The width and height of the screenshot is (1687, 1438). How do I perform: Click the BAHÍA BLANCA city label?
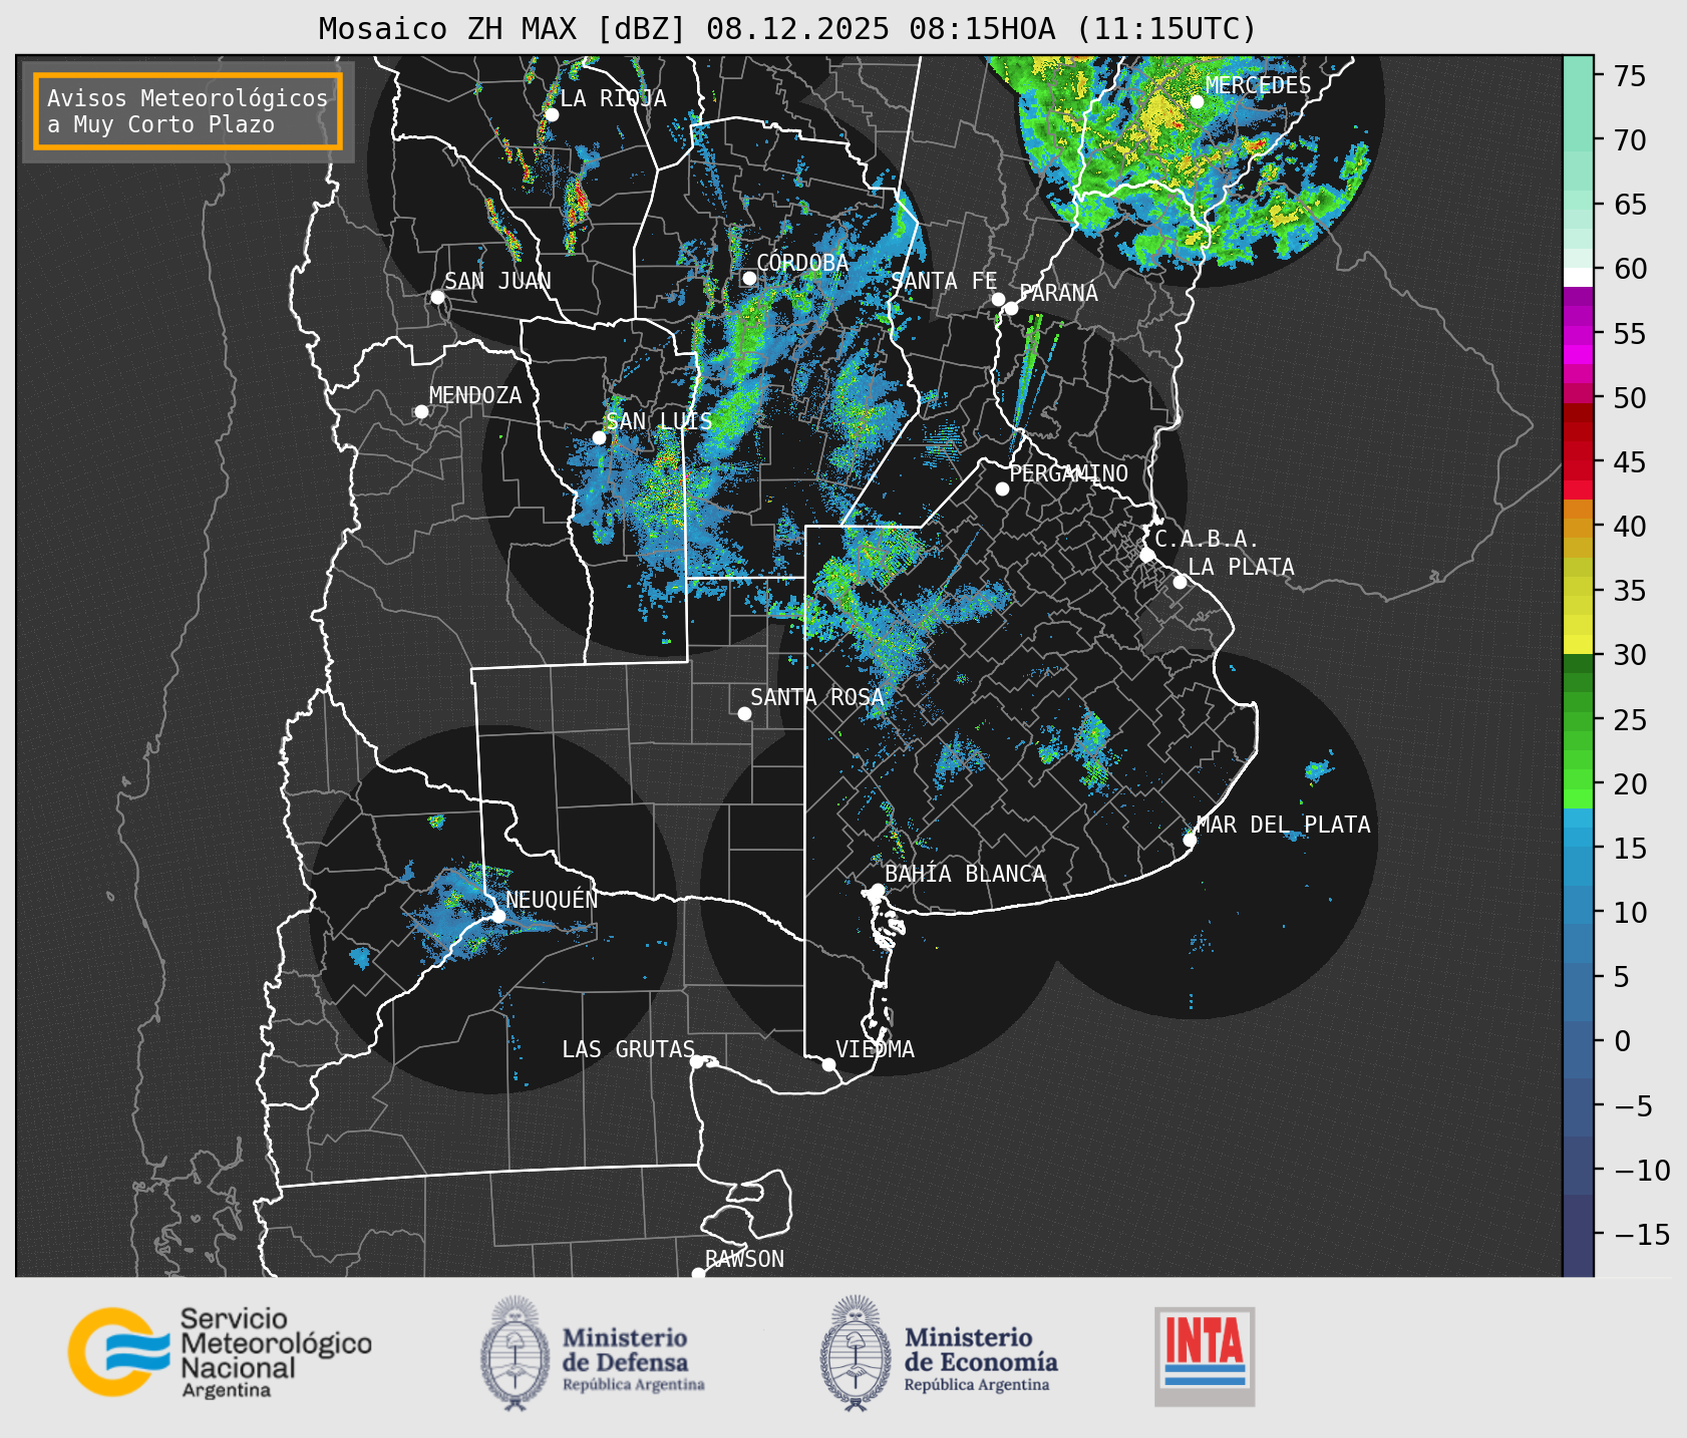(x=965, y=874)
